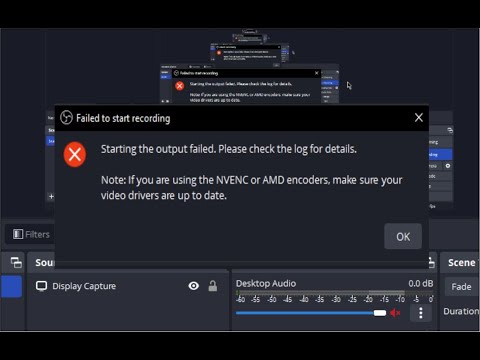Click the Scene Transitions dock header
480x360 pixels.
[461, 263]
